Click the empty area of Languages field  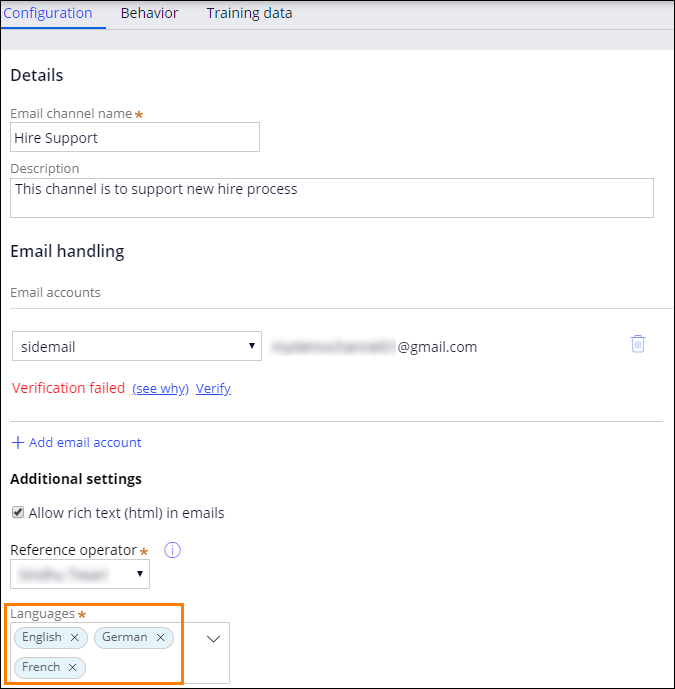point(140,667)
